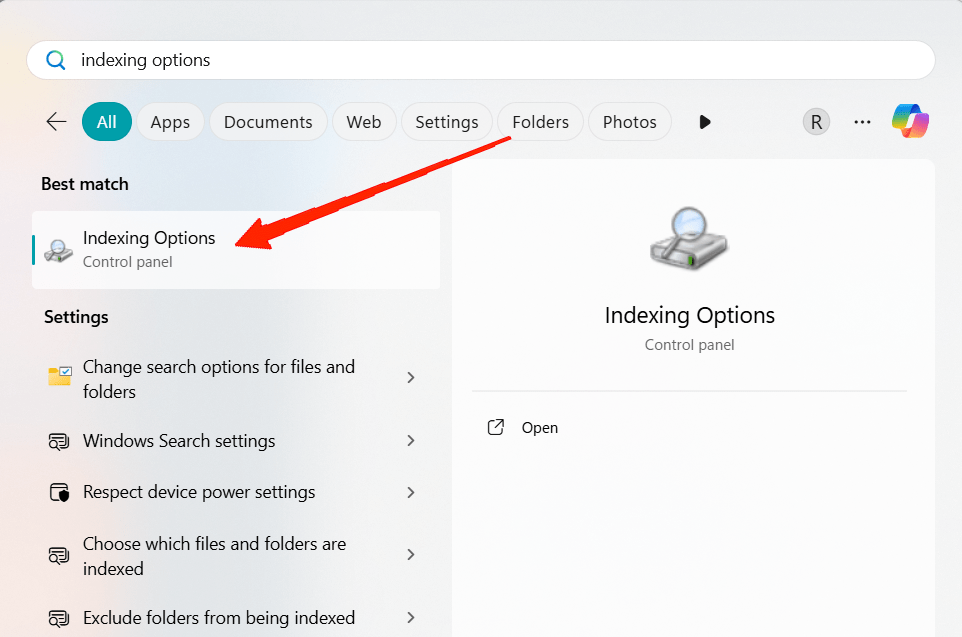The image size is (962, 637).
Task: Expand Change search options for files chevron
Action: point(411,378)
